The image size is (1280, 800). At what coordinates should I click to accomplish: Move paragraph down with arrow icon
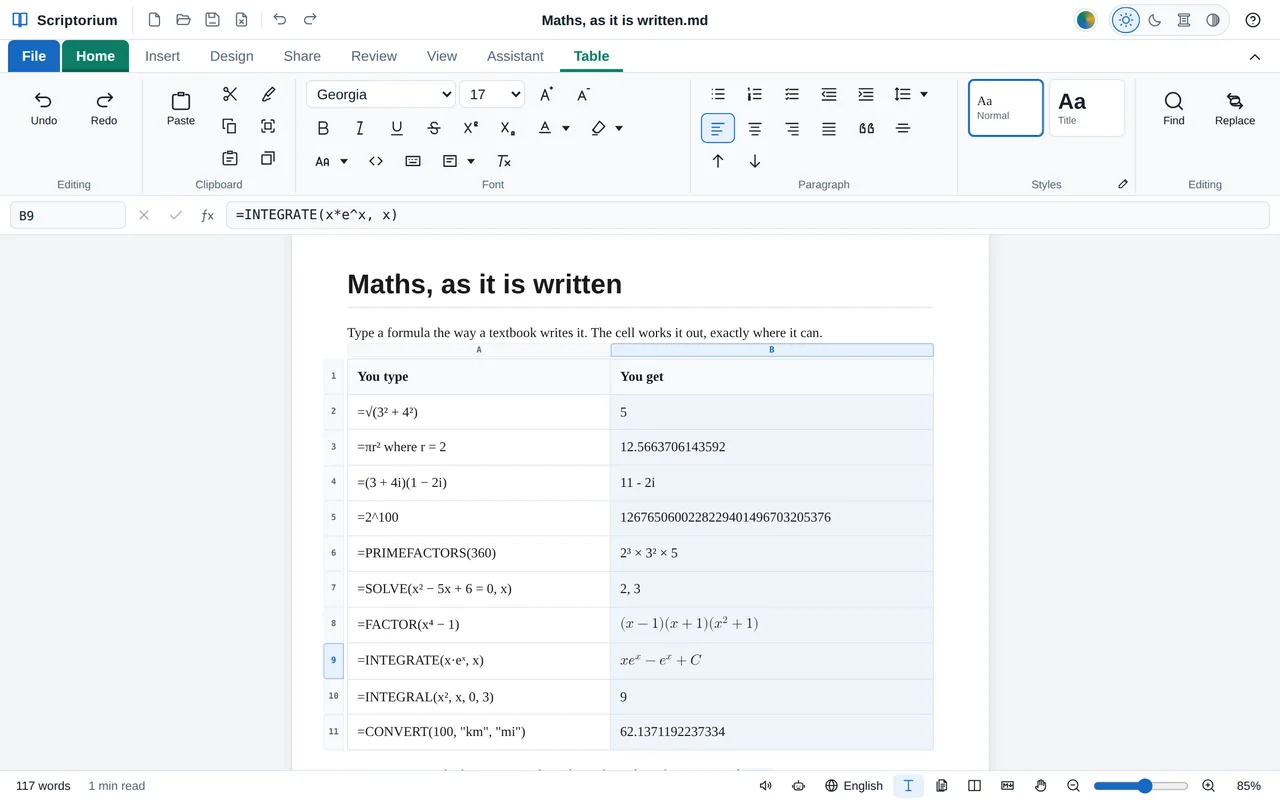coord(755,161)
